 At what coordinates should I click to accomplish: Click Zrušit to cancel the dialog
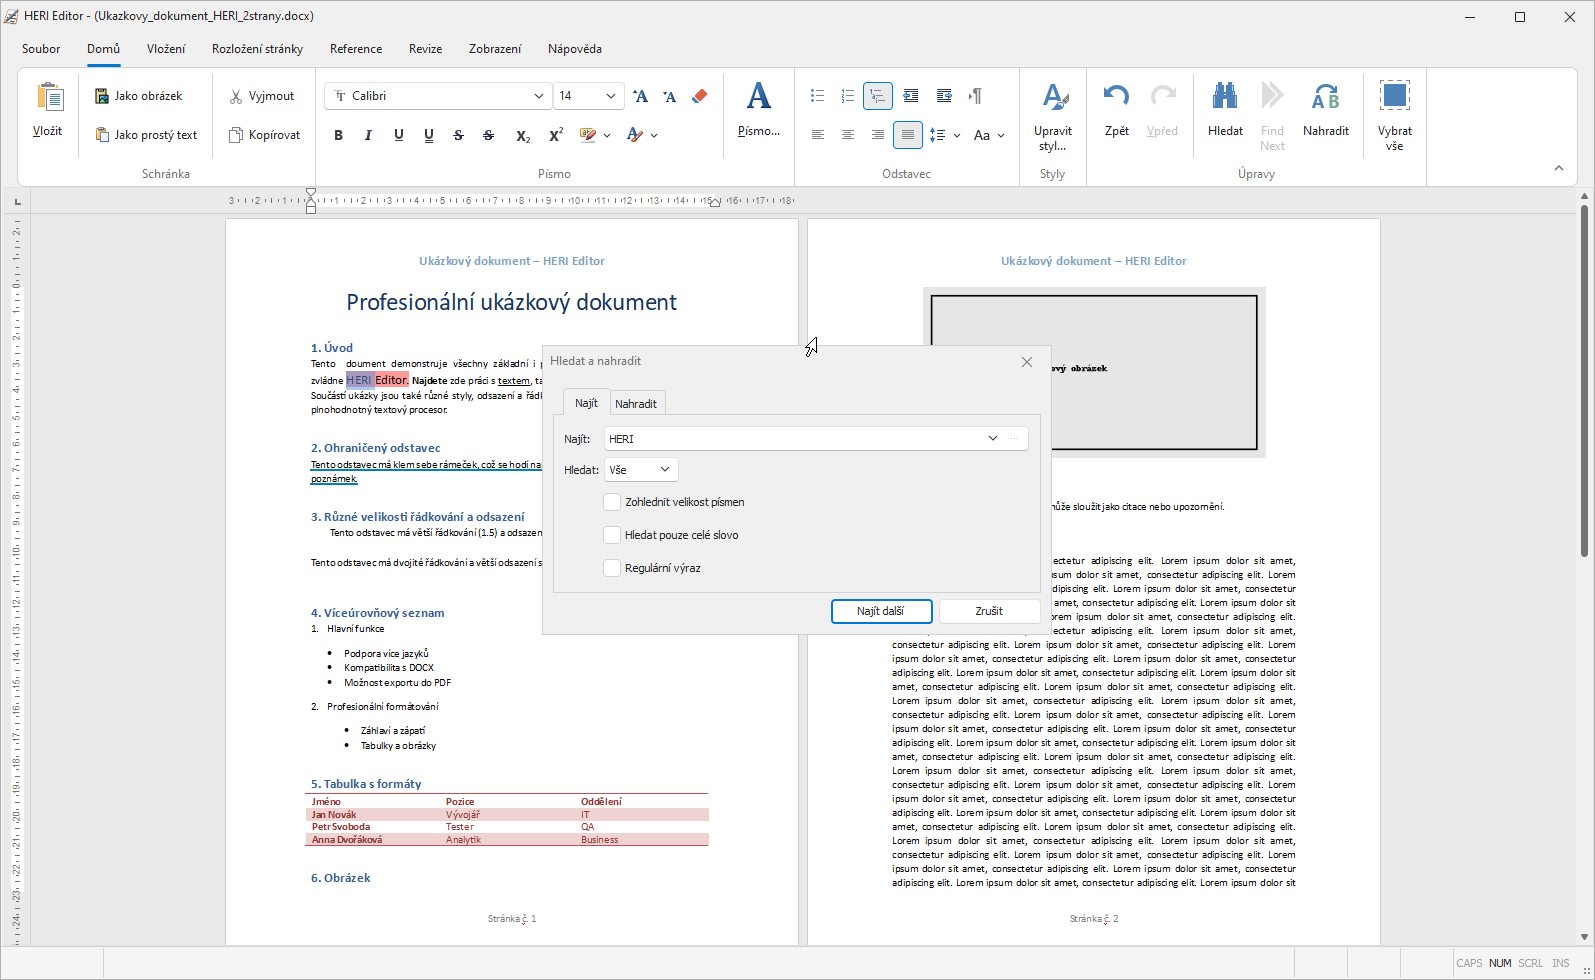pyautogui.click(x=988, y=611)
